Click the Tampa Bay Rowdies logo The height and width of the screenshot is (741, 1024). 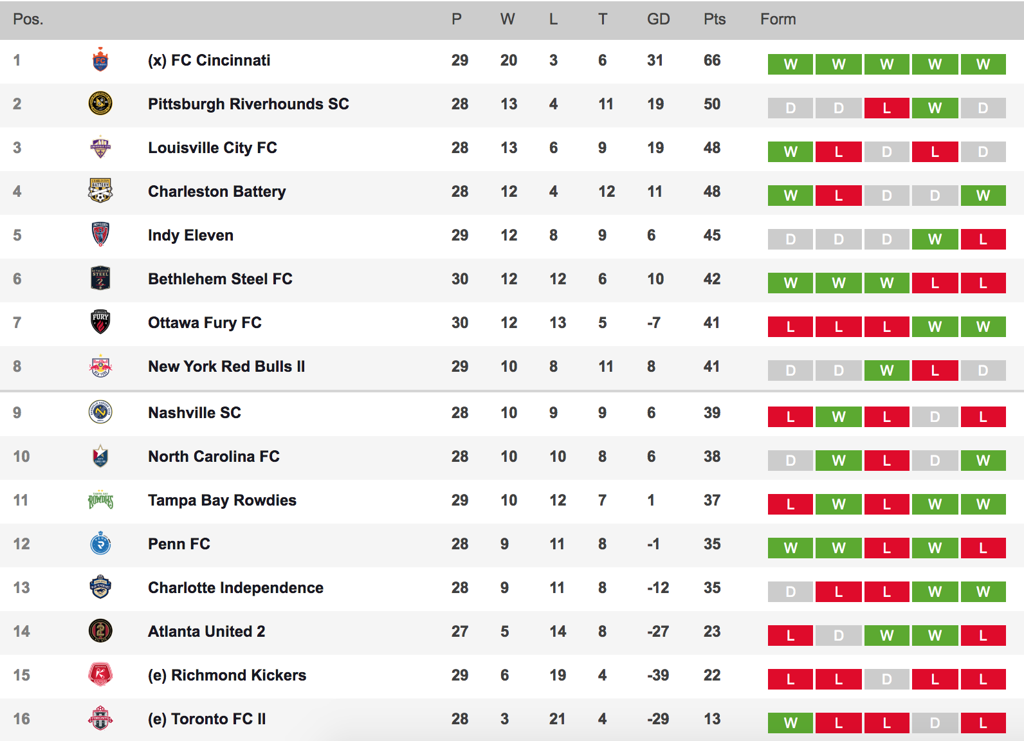click(100, 500)
